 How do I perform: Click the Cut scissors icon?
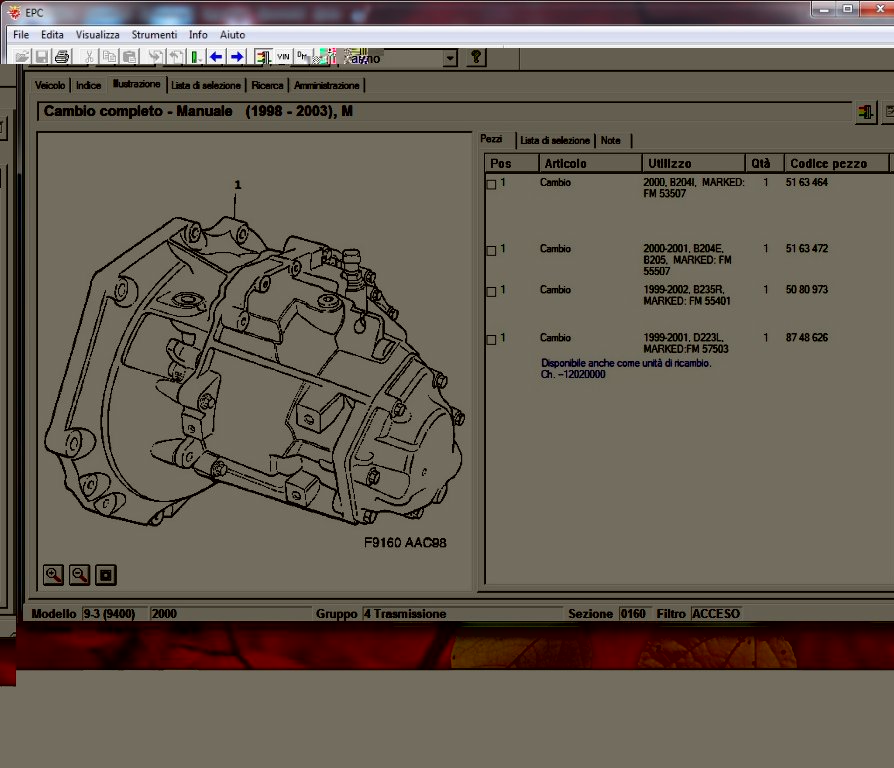pyautogui.click(x=89, y=57)
